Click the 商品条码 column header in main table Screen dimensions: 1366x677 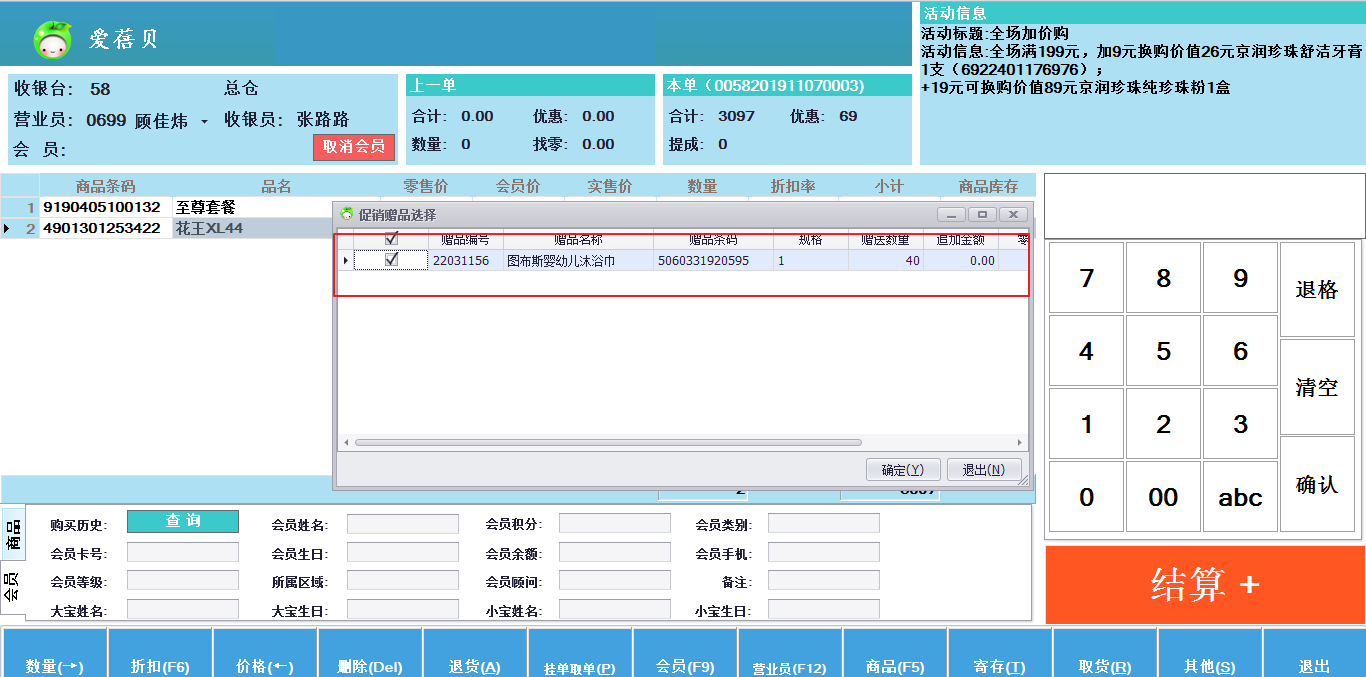click(105, 186)
